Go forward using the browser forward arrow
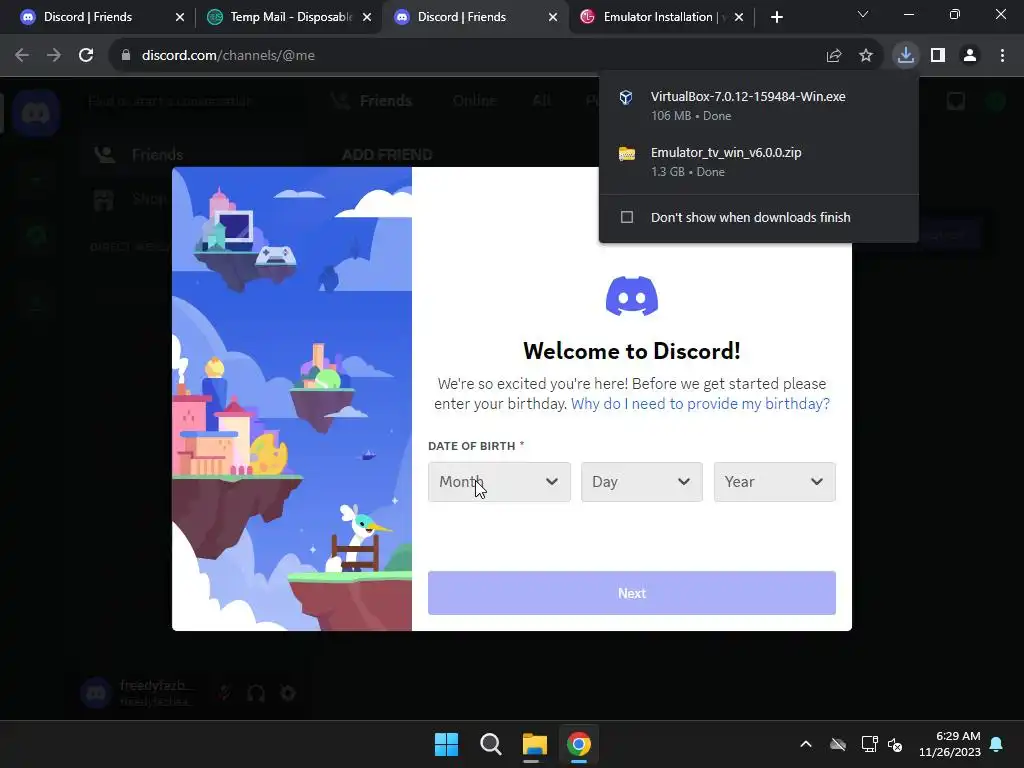This screenshot has width=1024, height=768. [54, 55]
